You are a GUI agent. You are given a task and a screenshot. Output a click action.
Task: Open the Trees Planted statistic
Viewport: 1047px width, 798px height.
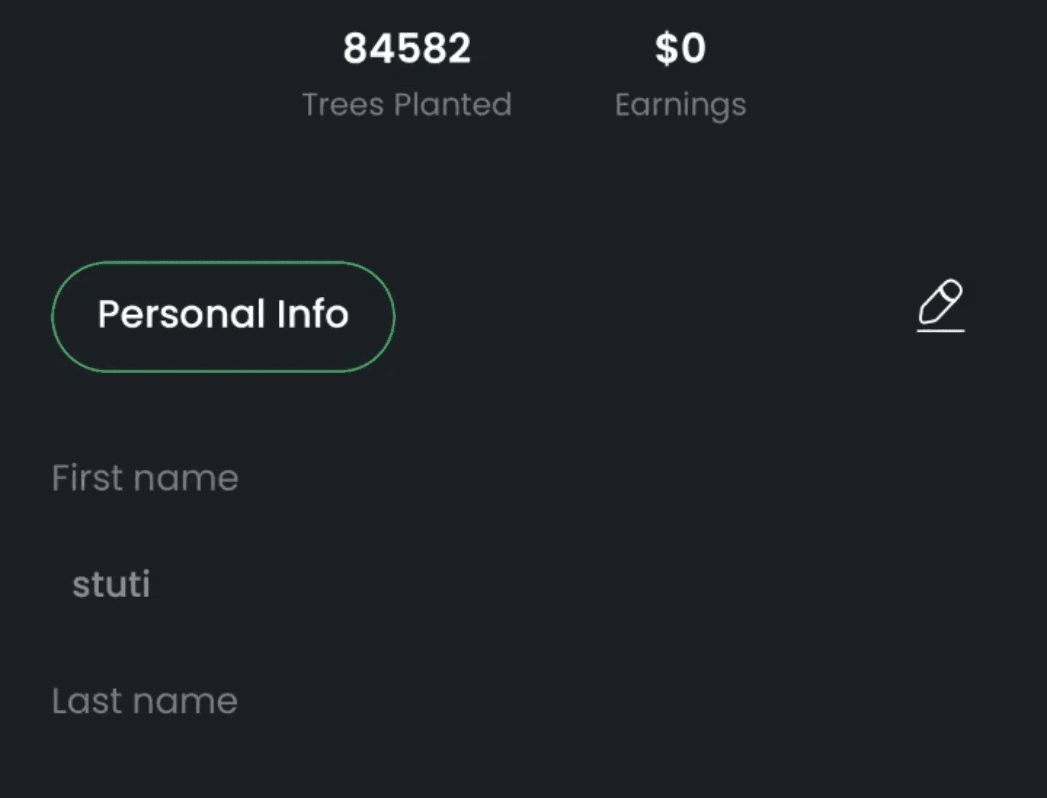407,76
